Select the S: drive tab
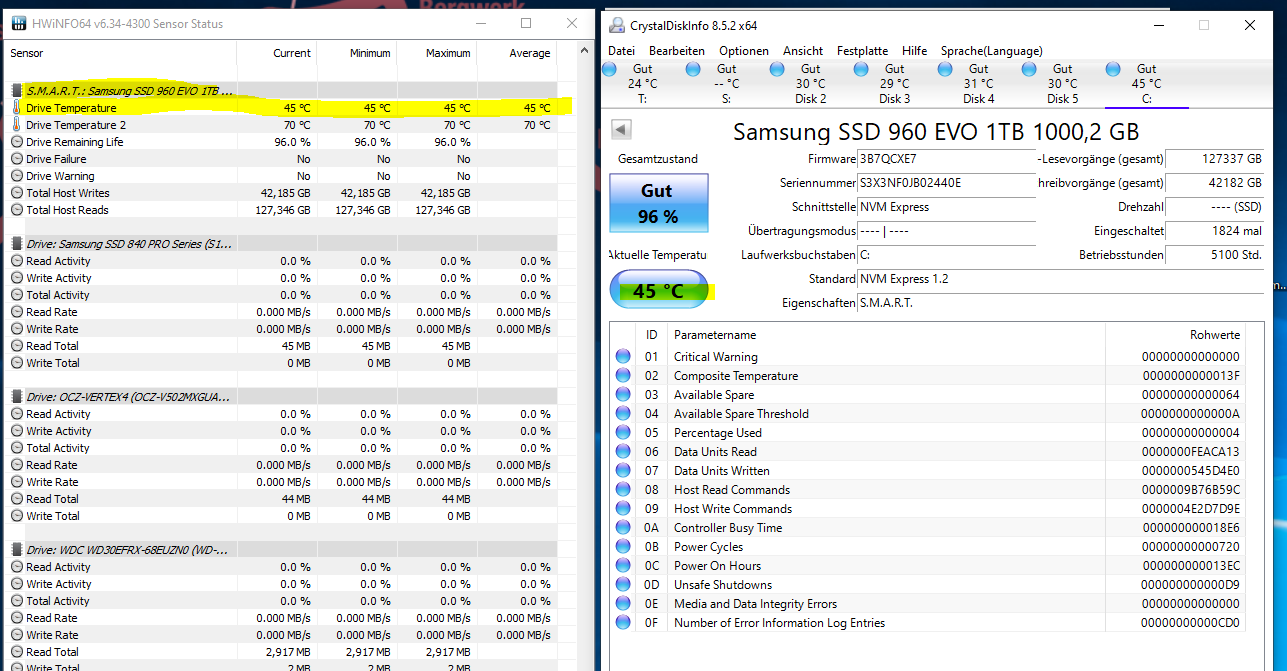 click(x=726, y=84)
